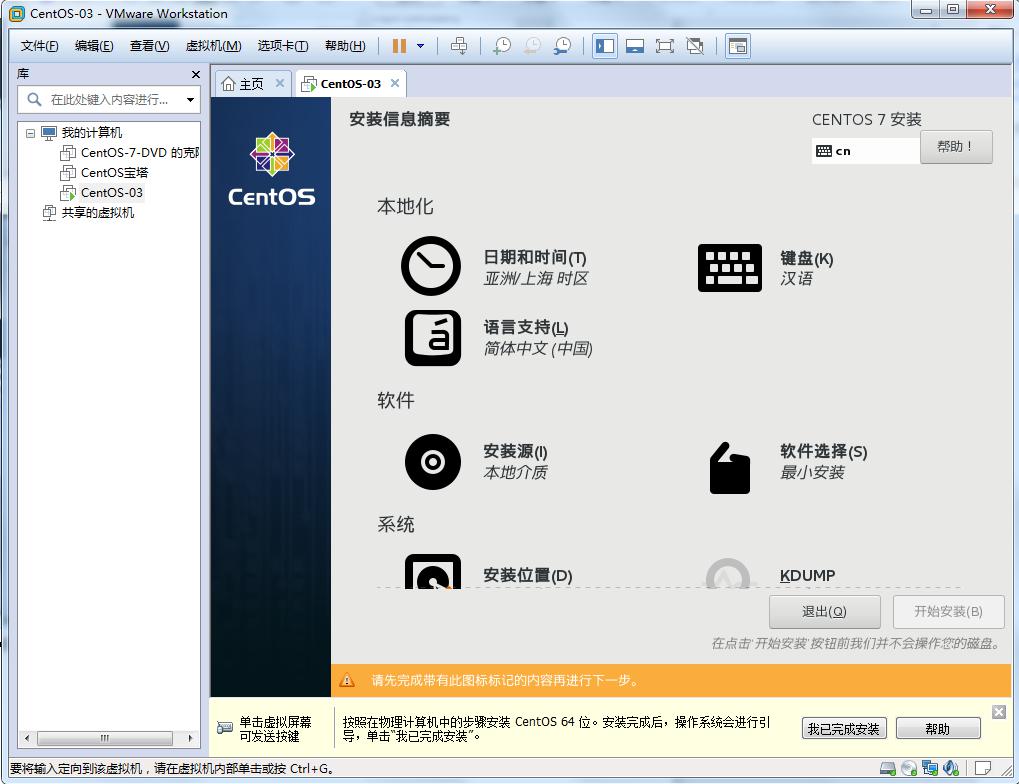
Task: Open 键盘 layout settings via keyboard icon
Action: (x=729, y=268)
